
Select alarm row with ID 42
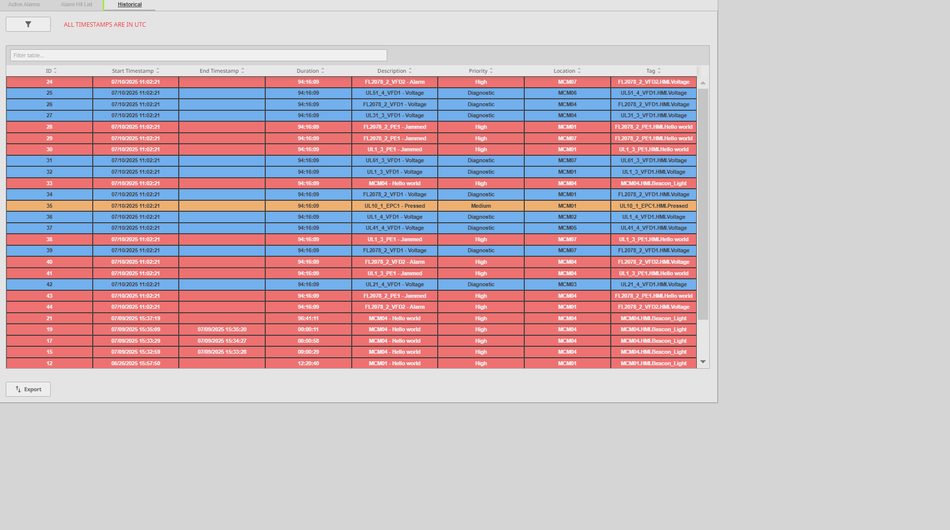click(x=350, y=284)
